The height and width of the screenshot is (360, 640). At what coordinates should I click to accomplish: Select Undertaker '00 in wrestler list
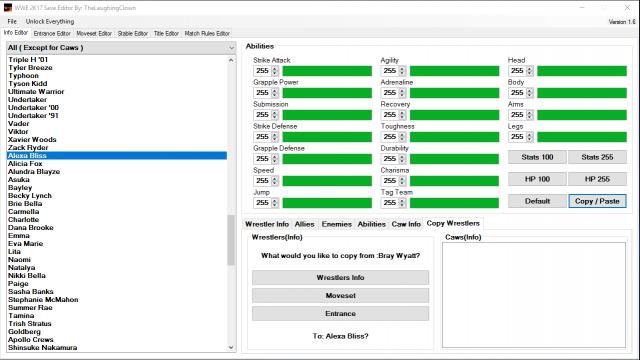tap(117, 108)
